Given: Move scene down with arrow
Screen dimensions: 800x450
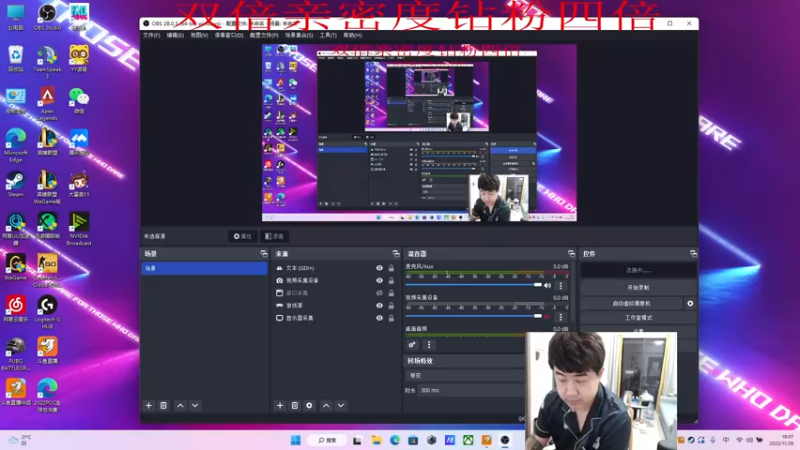Looking at the screenshot, I should point(195,406).
